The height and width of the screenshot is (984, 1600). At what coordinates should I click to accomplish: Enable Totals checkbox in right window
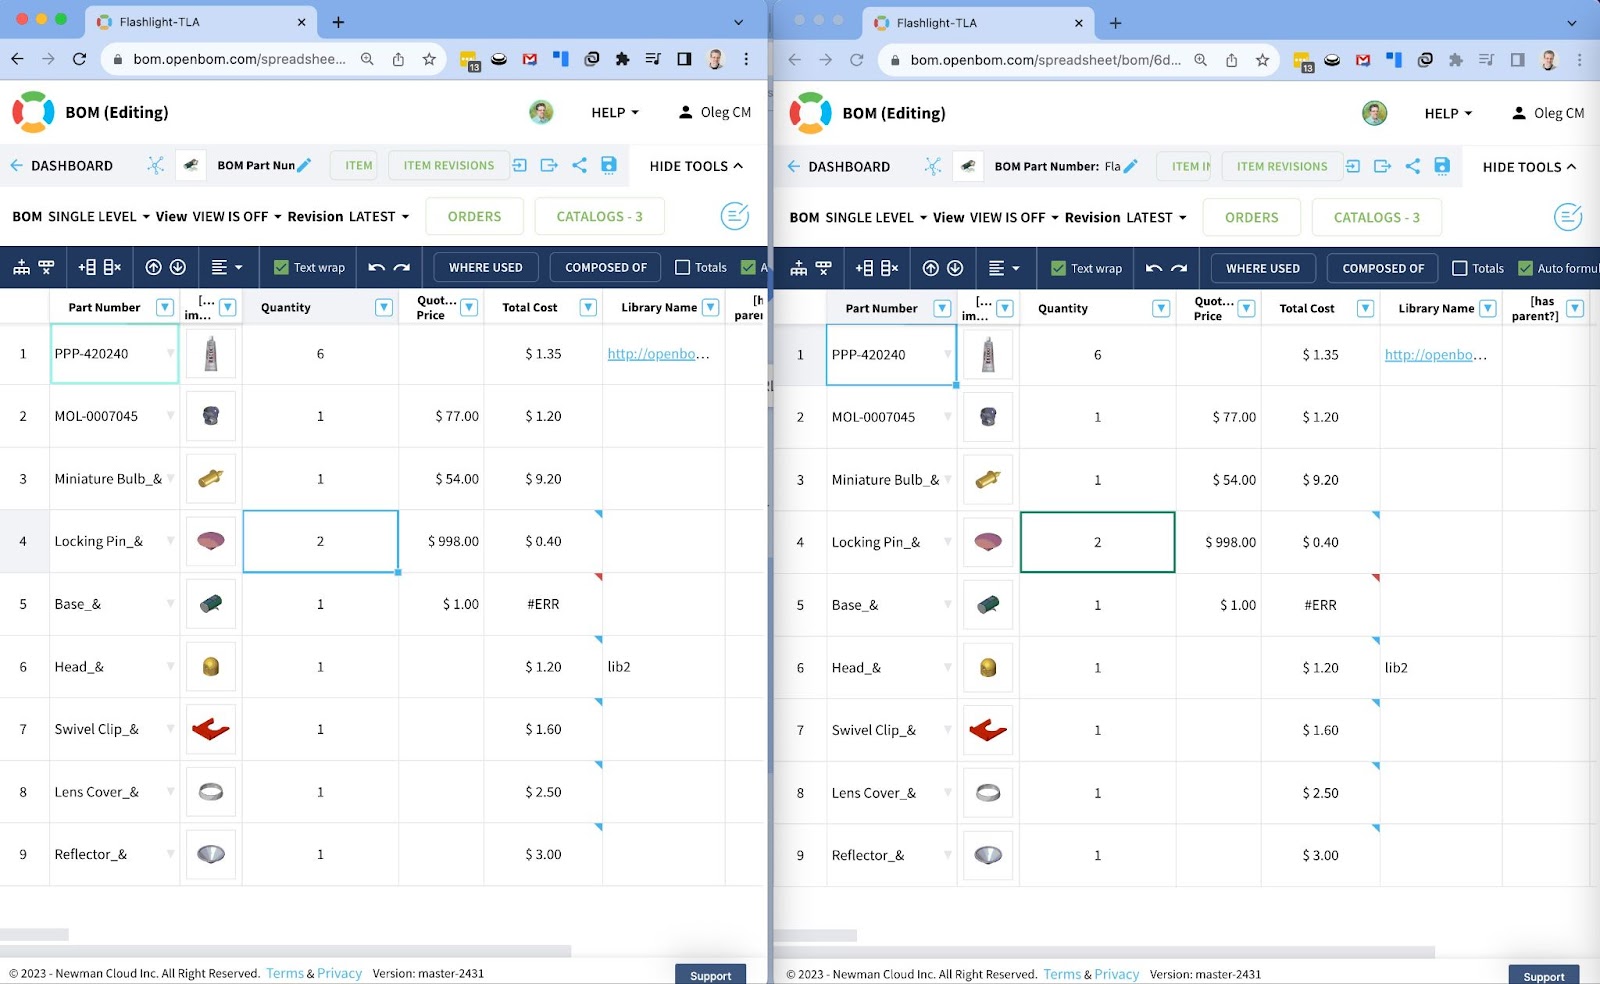tap(1459, 268)
